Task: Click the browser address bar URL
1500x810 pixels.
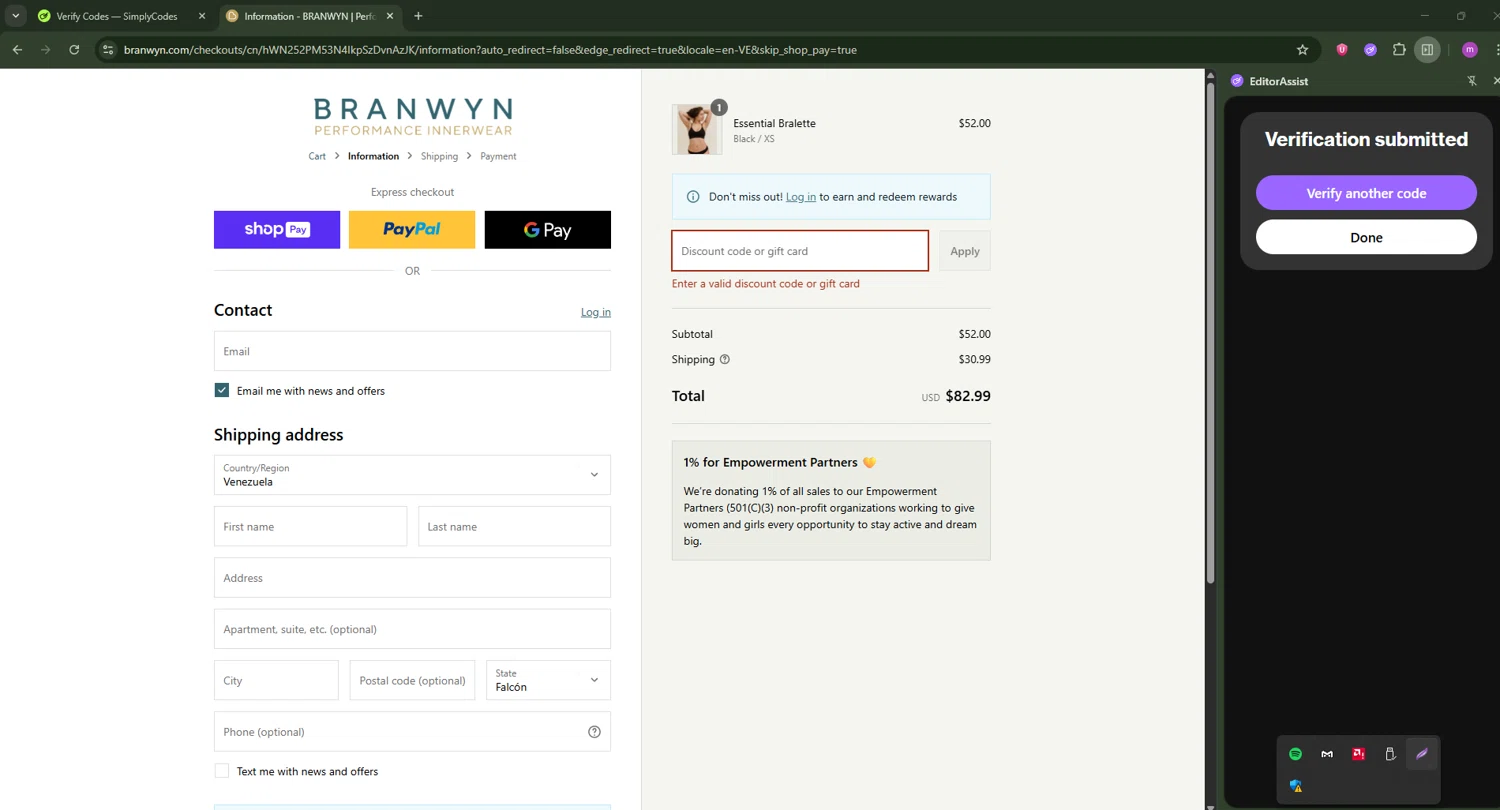Action: [x=490, y=49]
